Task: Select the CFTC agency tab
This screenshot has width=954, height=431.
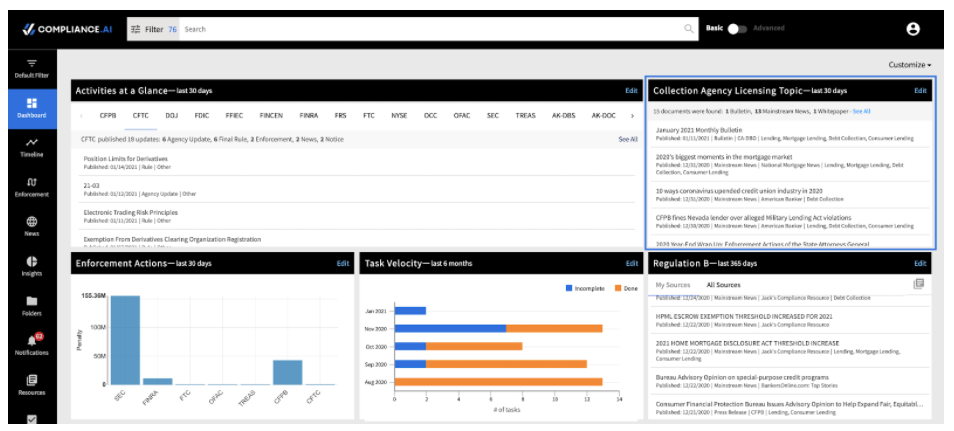Action: coord(141,115)
